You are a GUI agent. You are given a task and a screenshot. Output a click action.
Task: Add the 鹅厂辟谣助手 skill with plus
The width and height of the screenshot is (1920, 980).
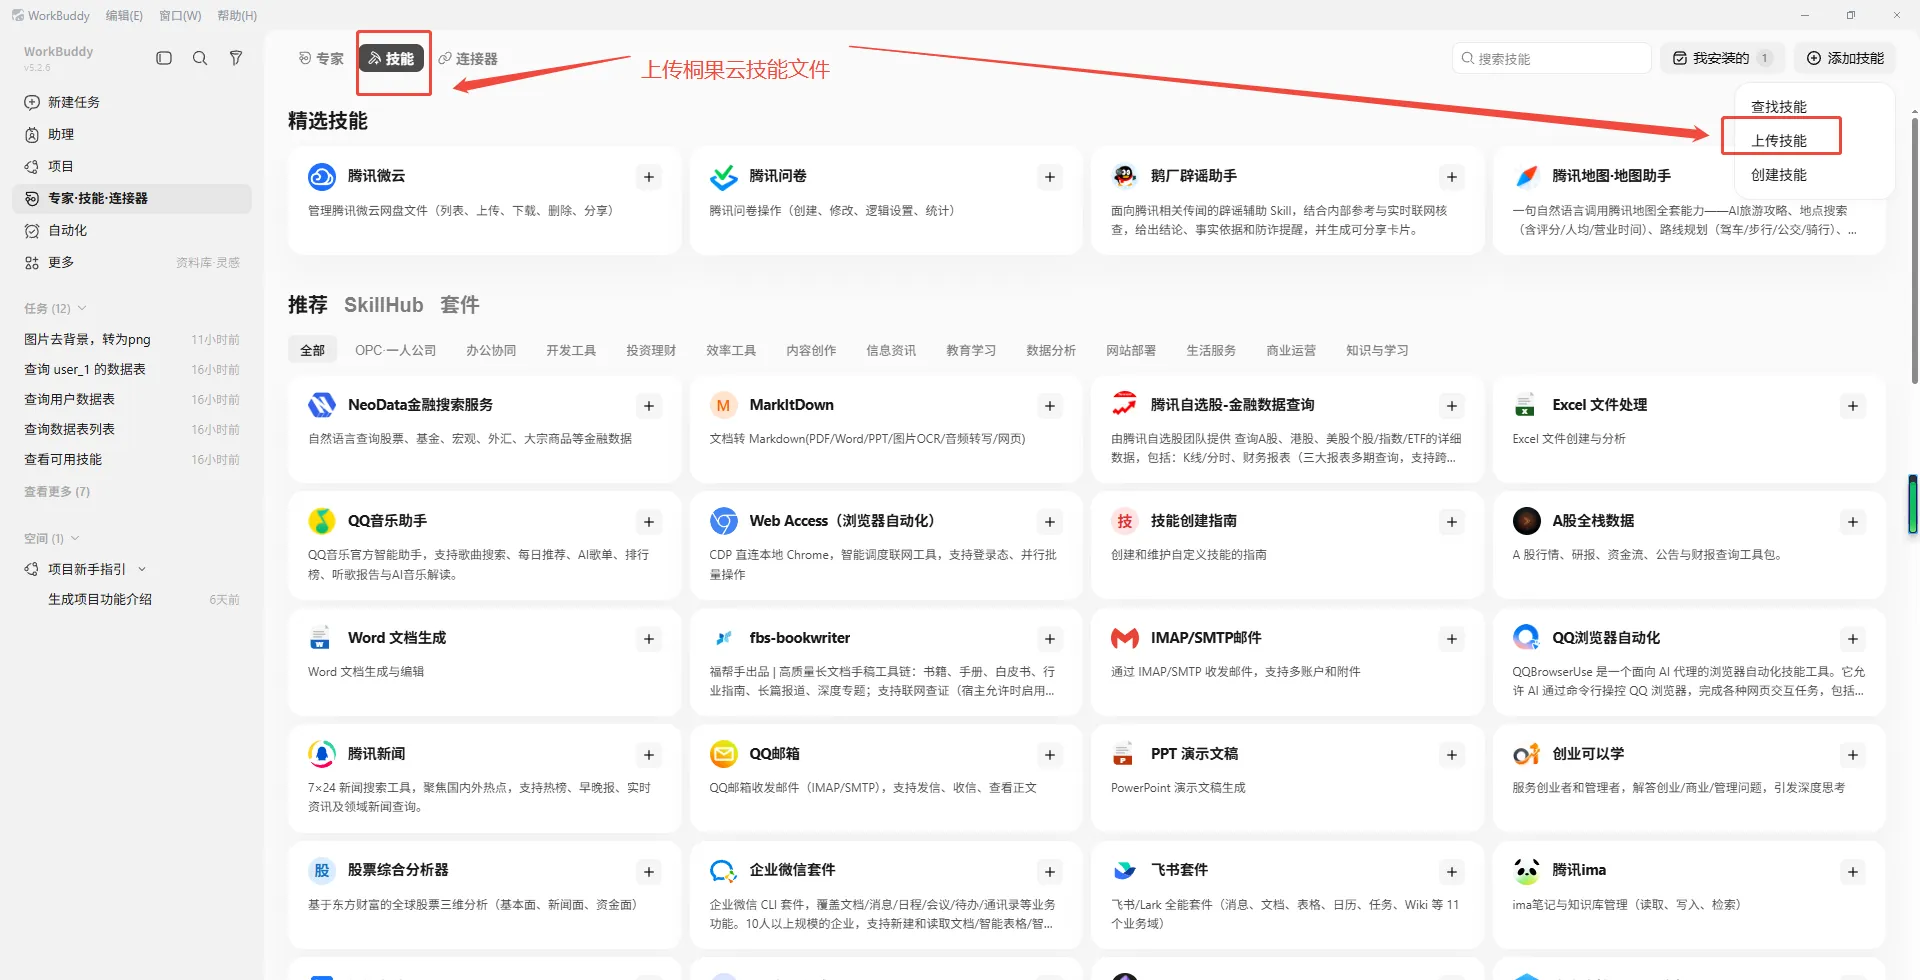[1452, 177]
